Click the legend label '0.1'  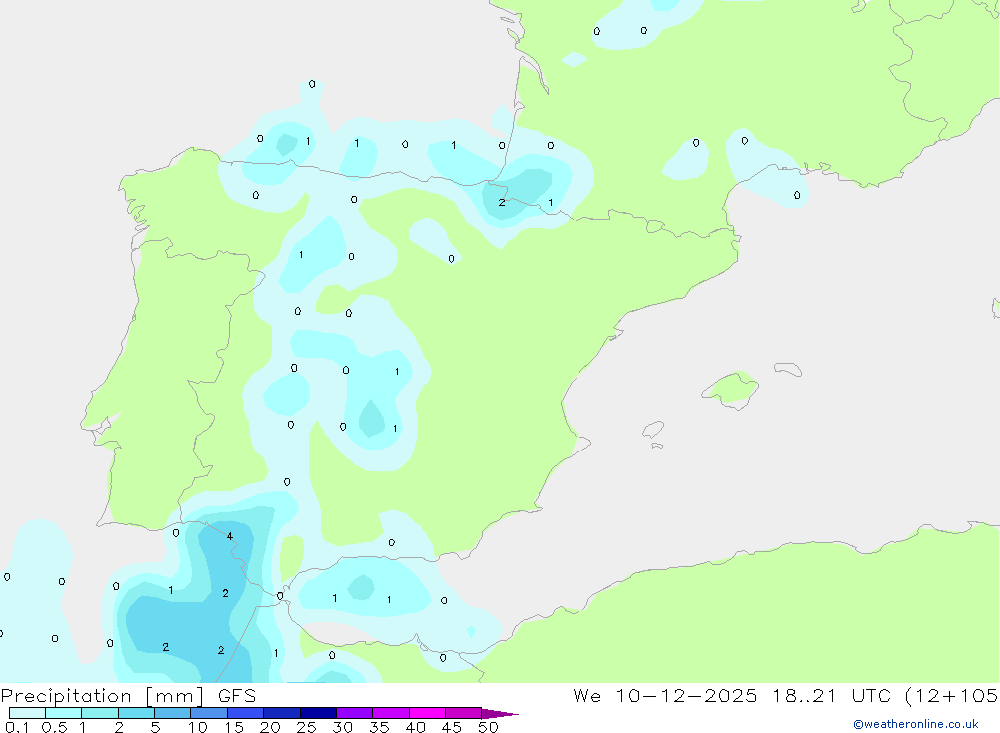coord(16,727)
